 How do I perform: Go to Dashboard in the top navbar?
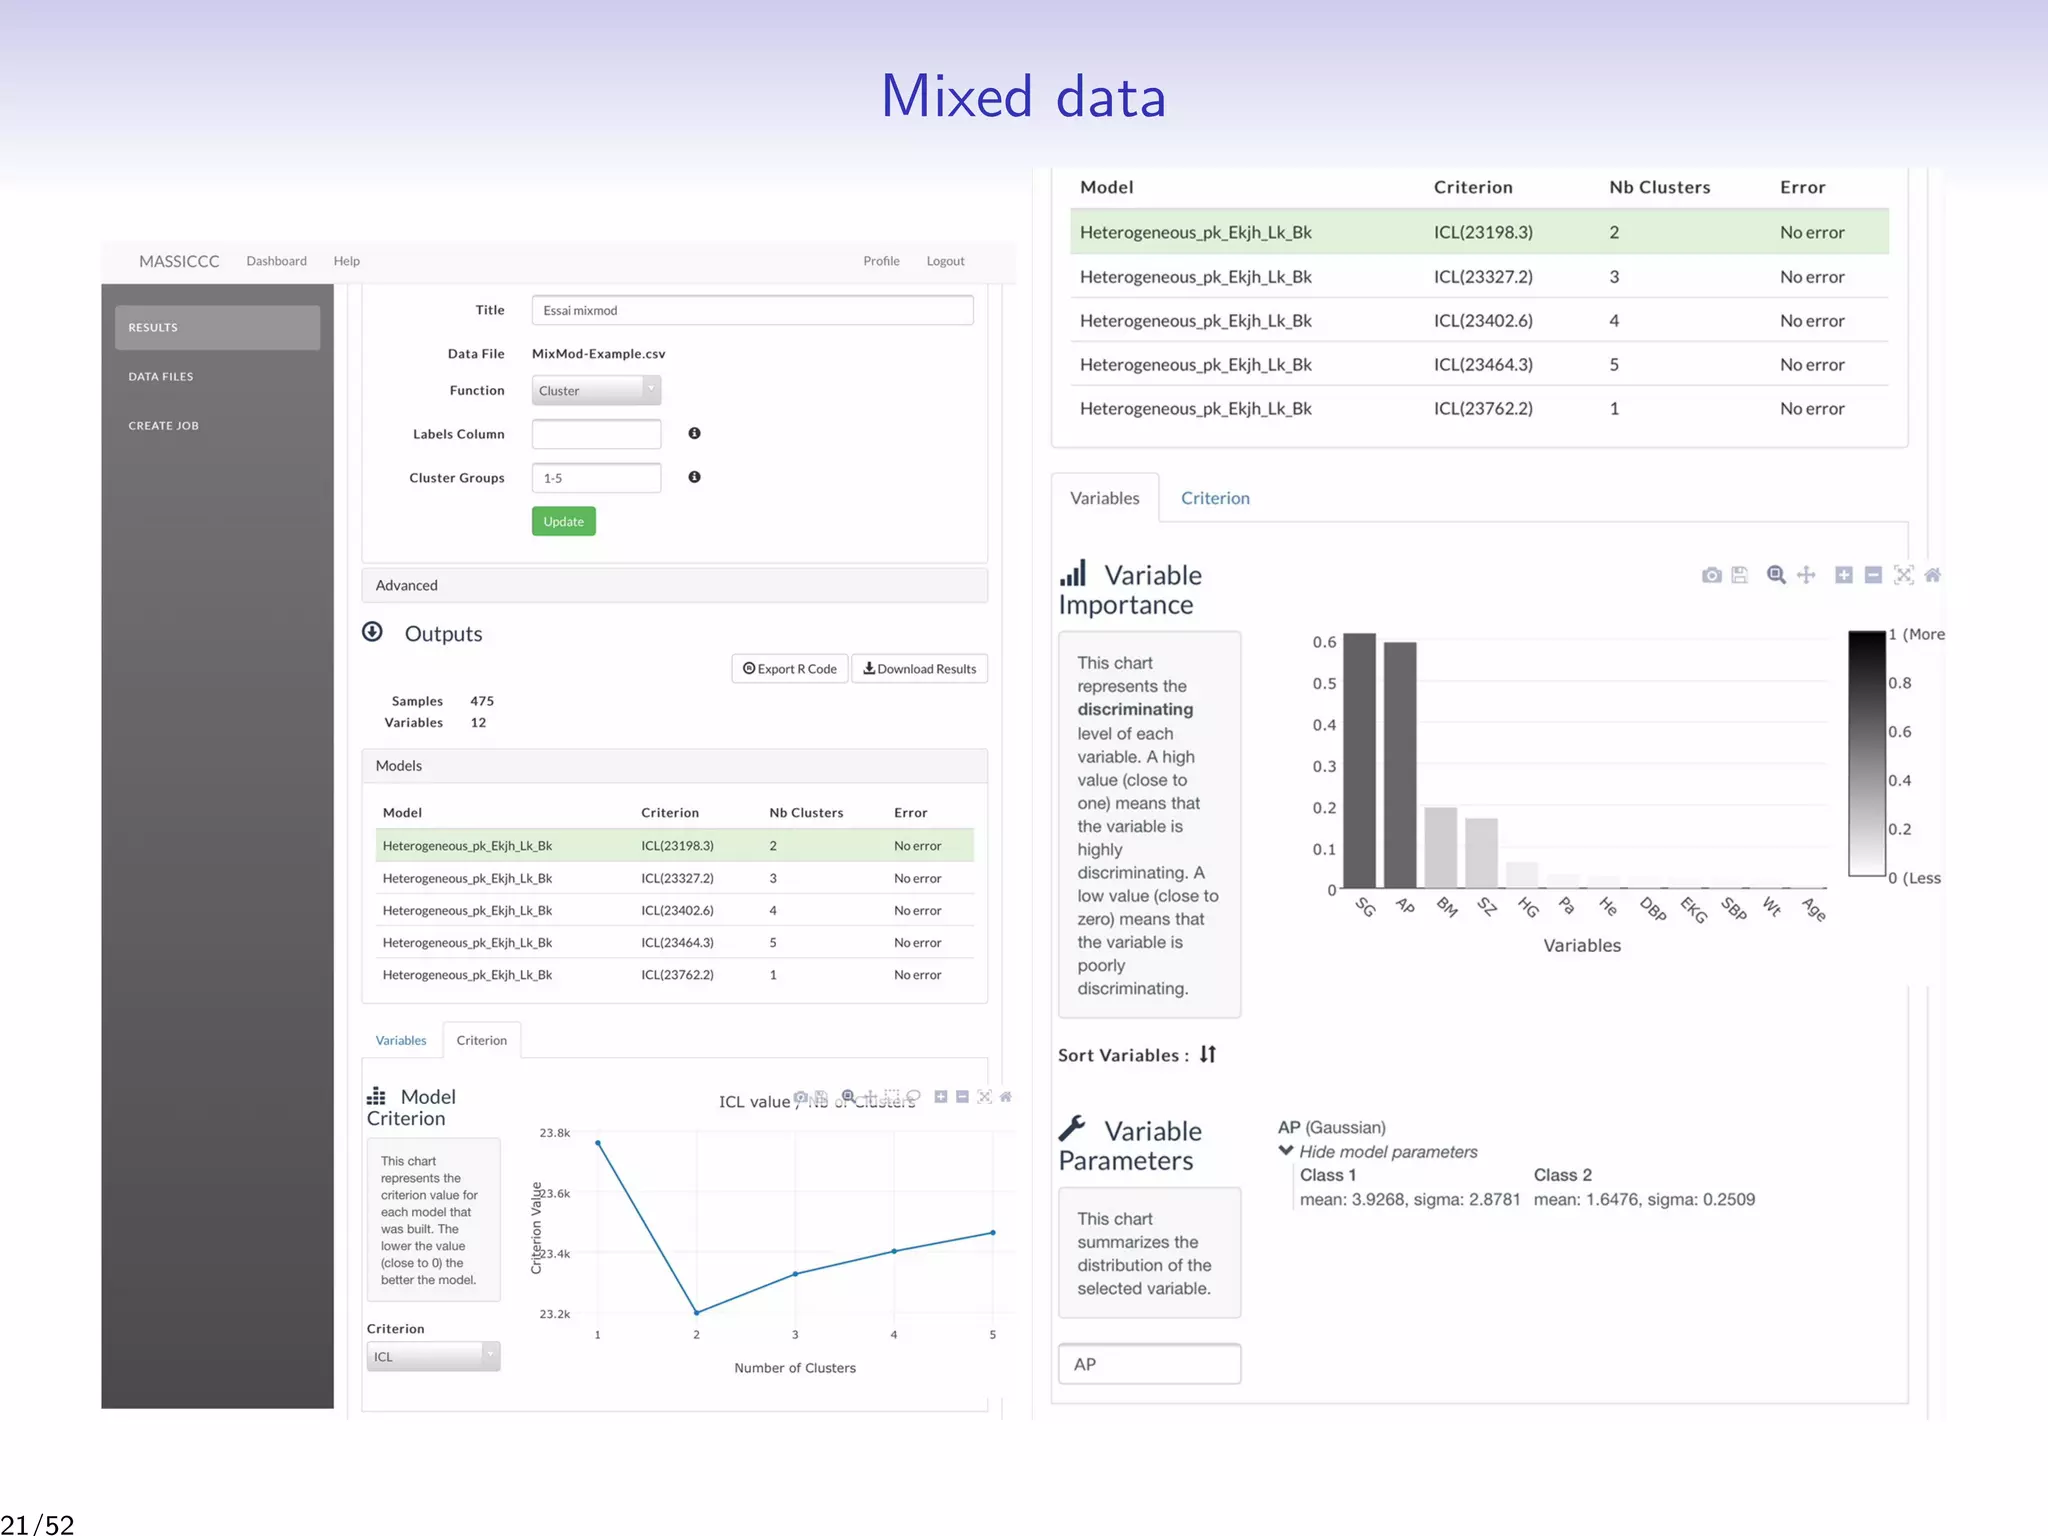276,261
